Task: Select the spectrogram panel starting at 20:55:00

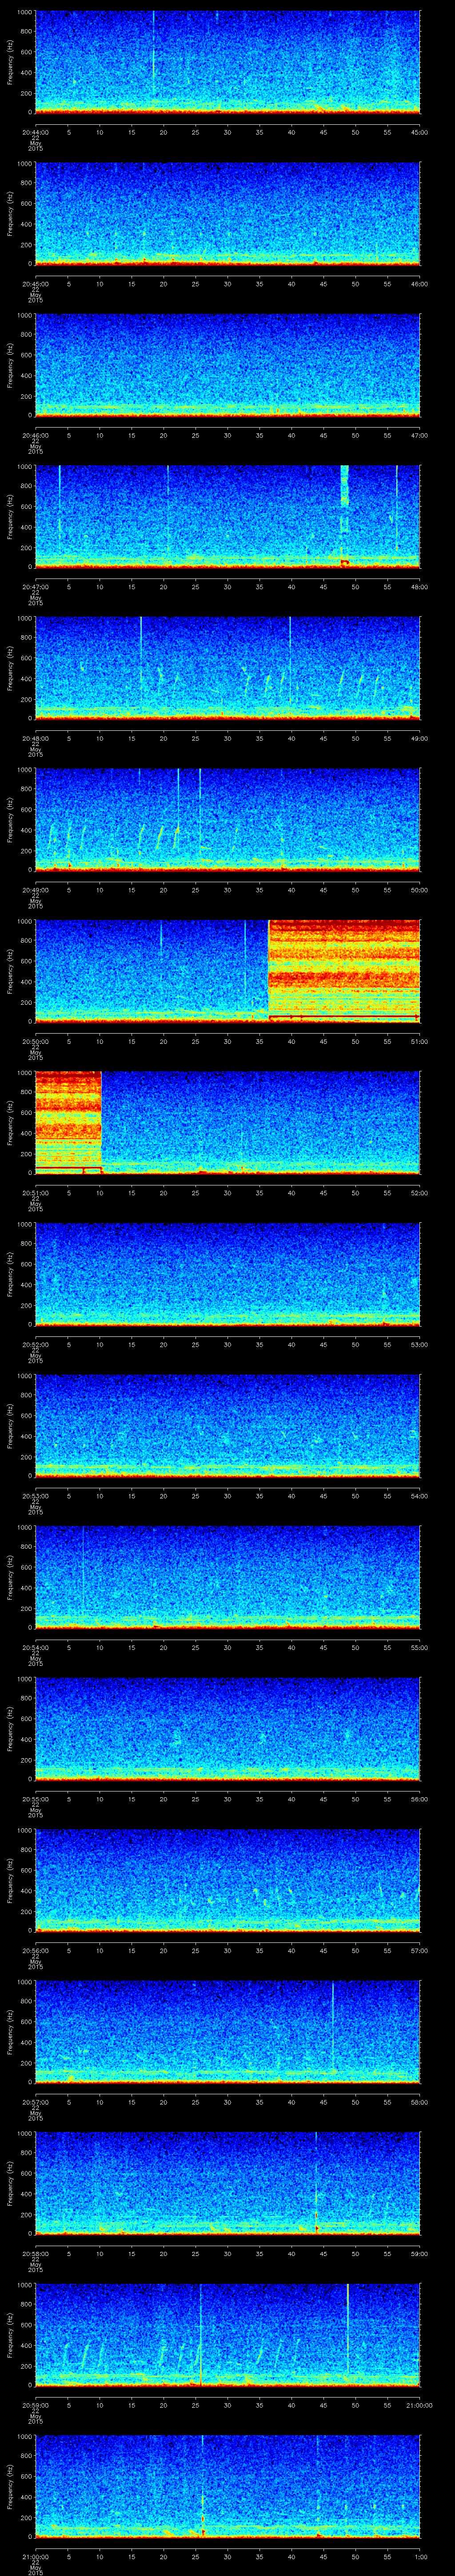Action: click(x=227, y=1728)
